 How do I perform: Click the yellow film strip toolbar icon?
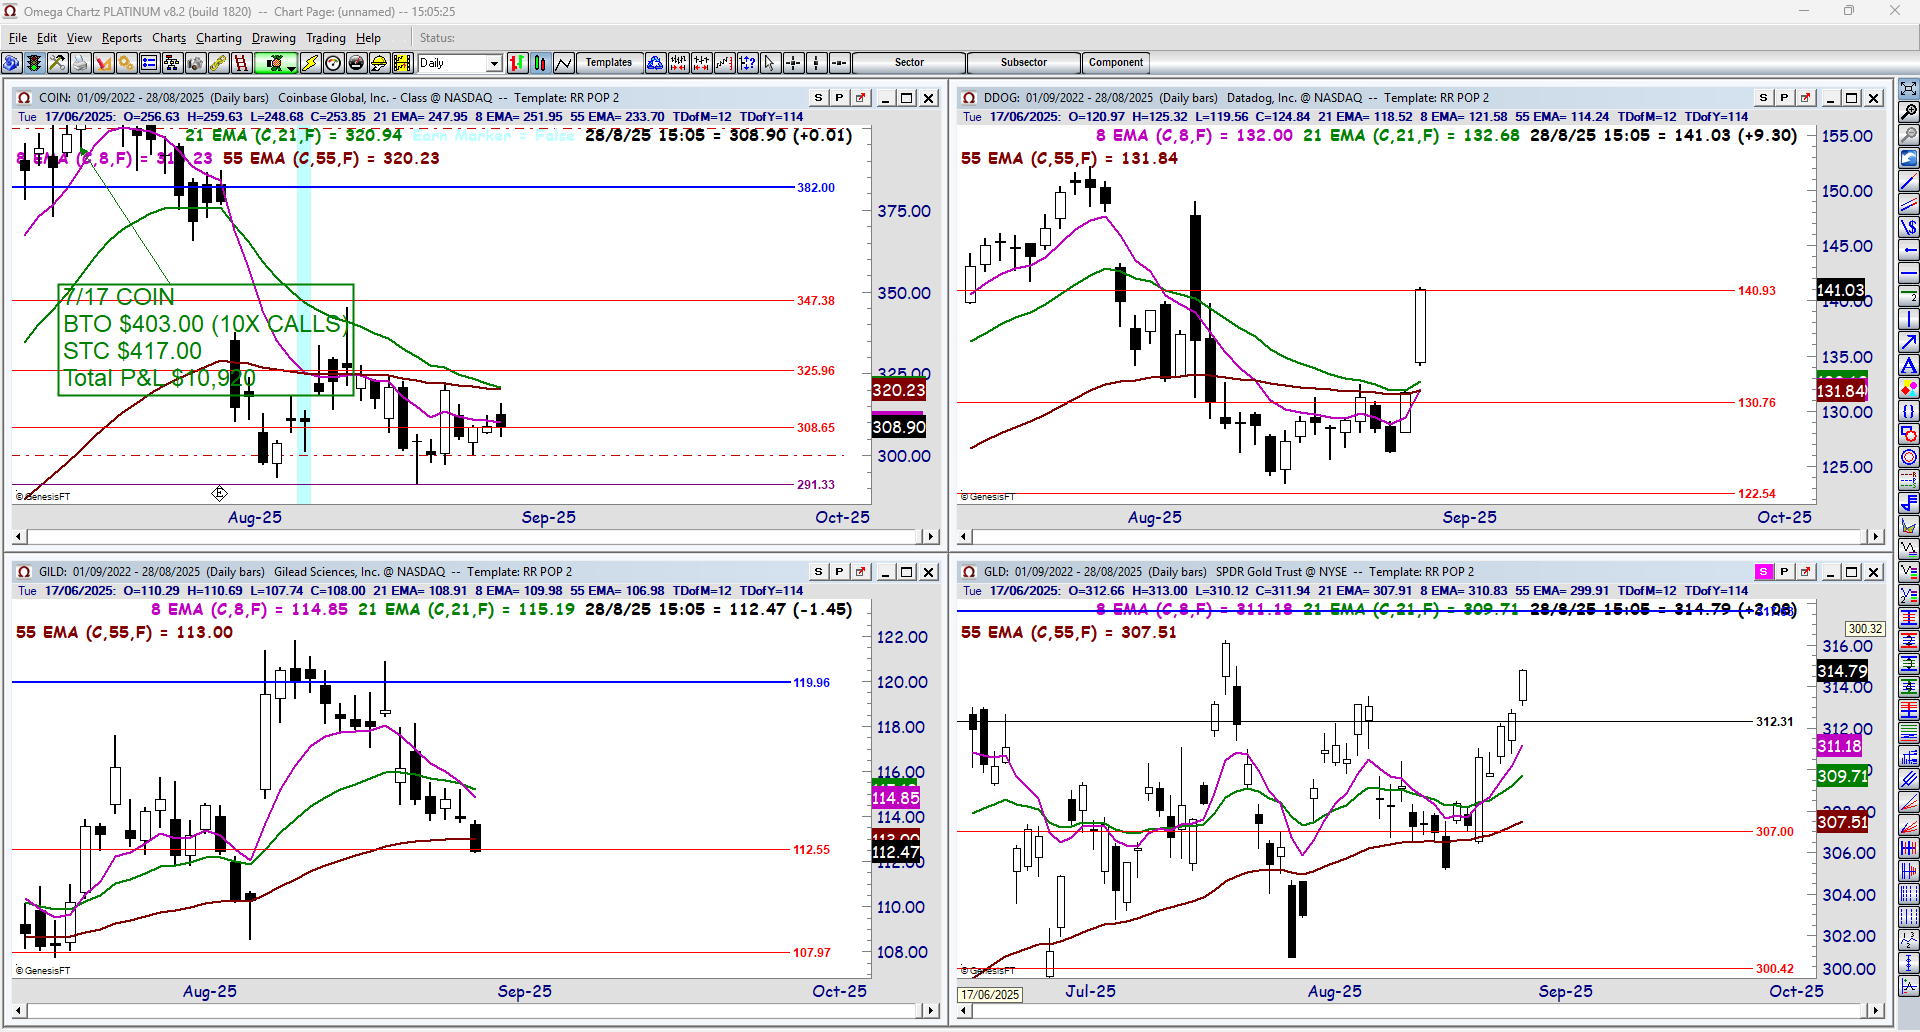click(402, 63)
